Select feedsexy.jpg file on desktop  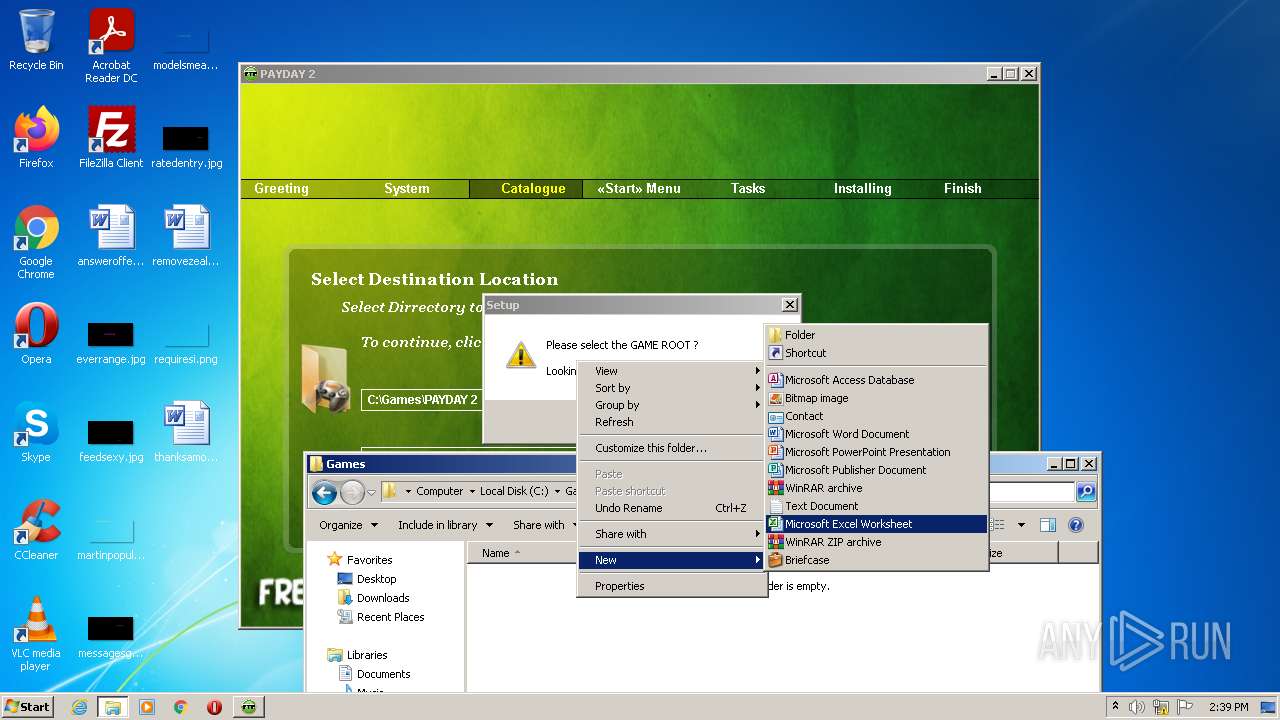click(x=111, y=439)
